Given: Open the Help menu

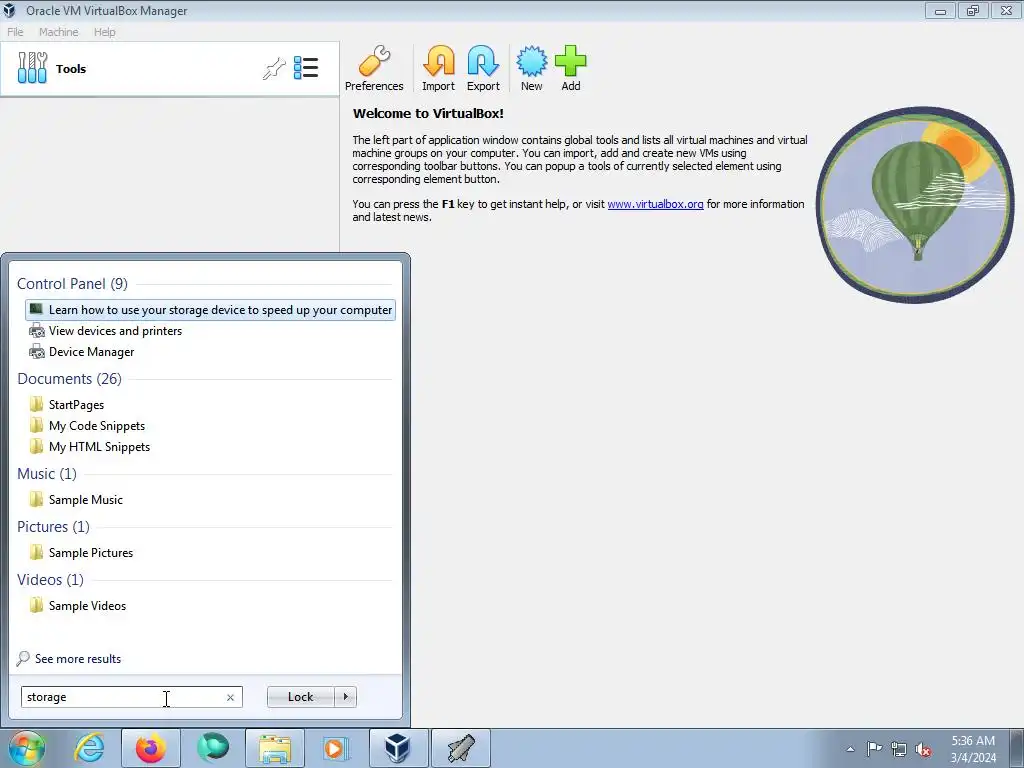Looking at the screenshot, I should [104, 32].
